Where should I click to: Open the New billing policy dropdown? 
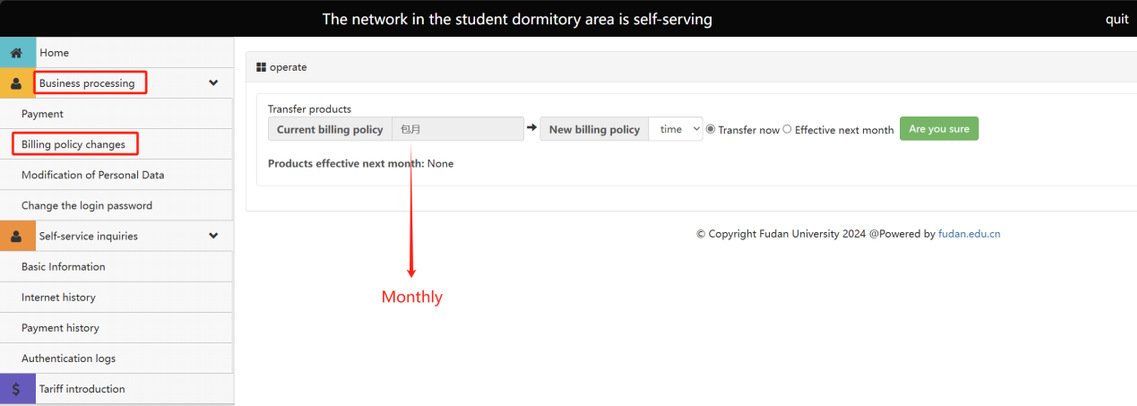click(x=675, y=129)
